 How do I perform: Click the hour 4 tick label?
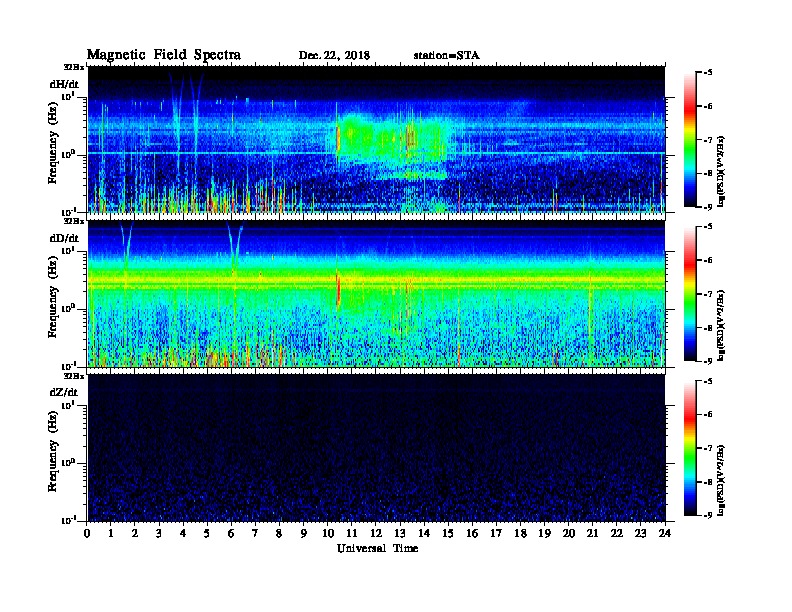[x=183, y=534]
